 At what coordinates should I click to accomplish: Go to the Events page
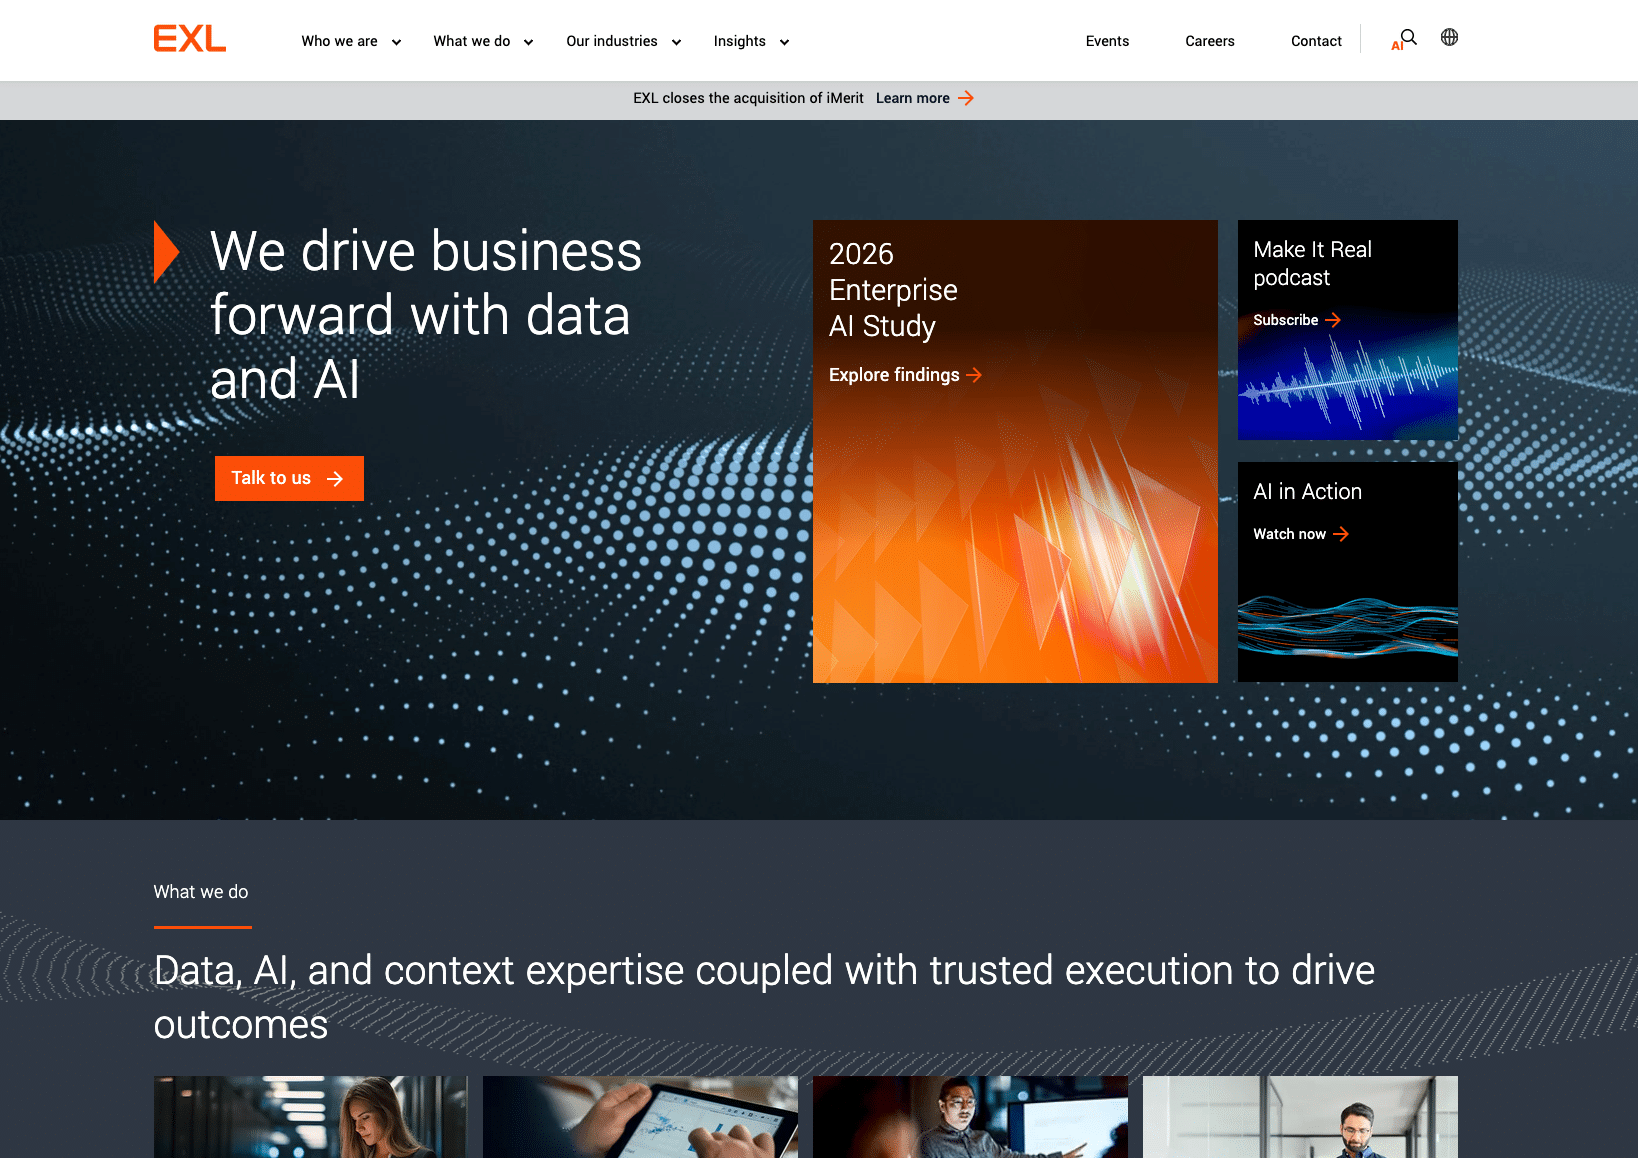1107,41
